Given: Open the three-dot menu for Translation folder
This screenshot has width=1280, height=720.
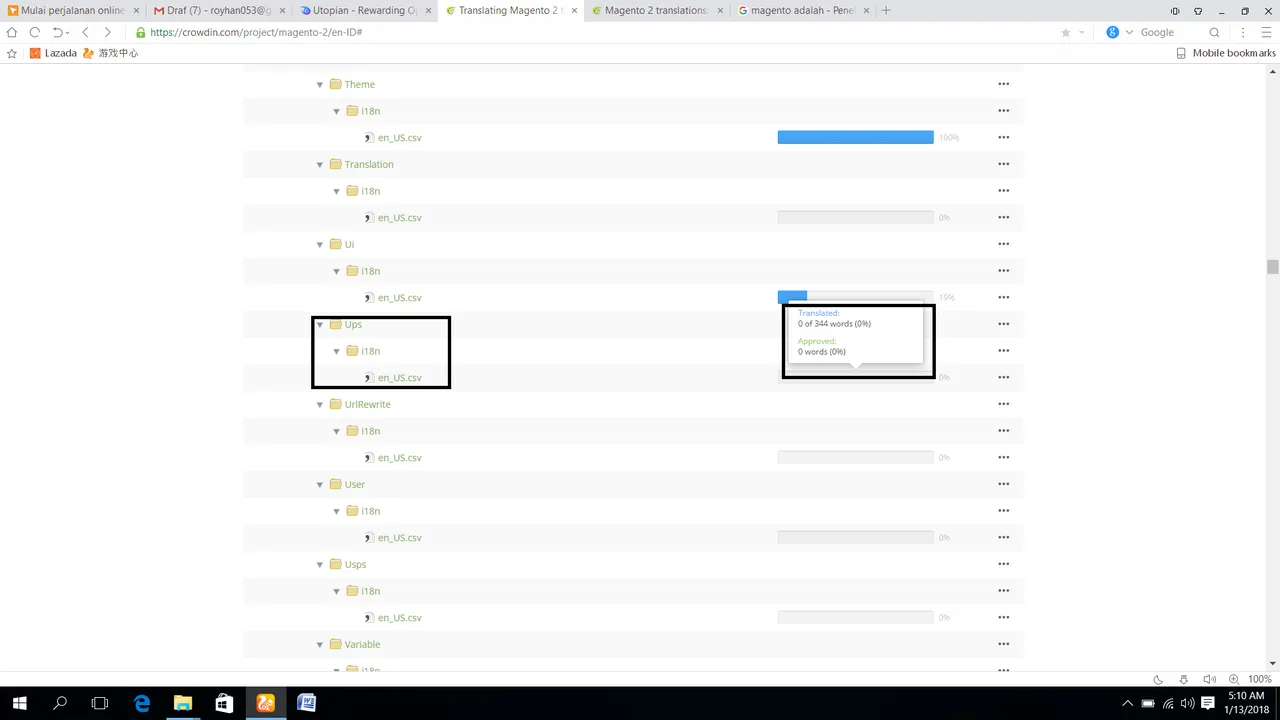Looking at the screenshot, I should click(x=1003, y=164).
